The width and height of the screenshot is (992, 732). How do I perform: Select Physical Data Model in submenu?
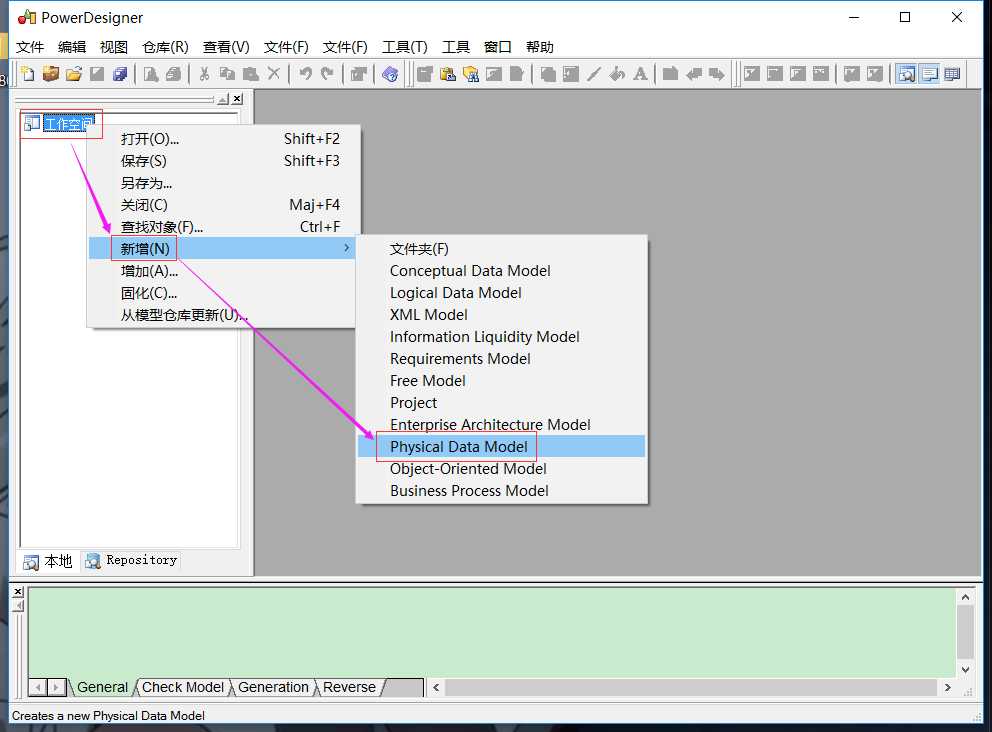(501, 447)
